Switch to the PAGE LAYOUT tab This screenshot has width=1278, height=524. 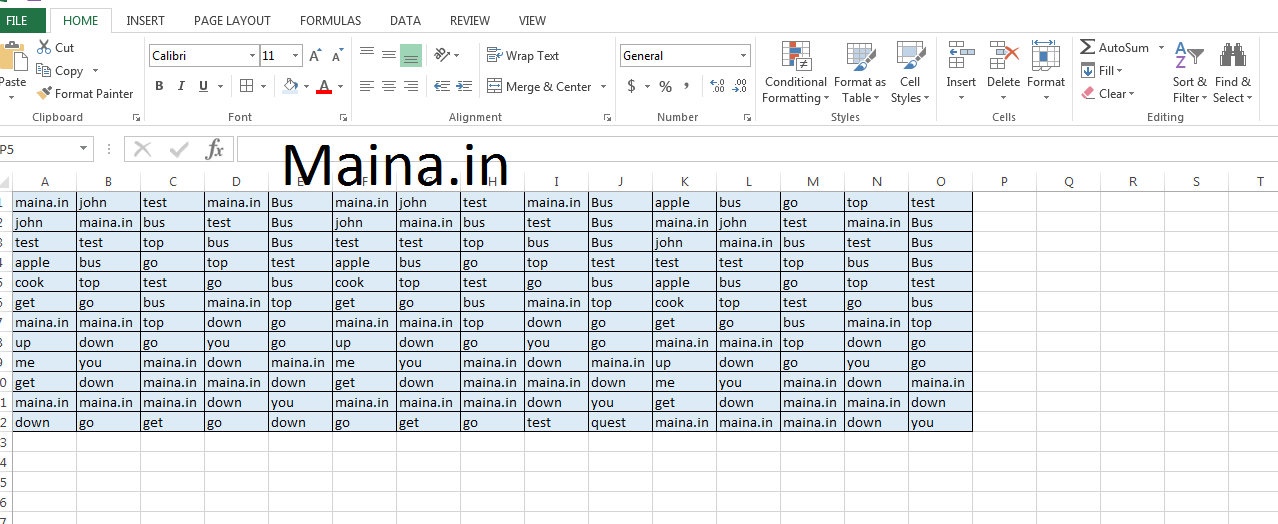tap(232, 20)
